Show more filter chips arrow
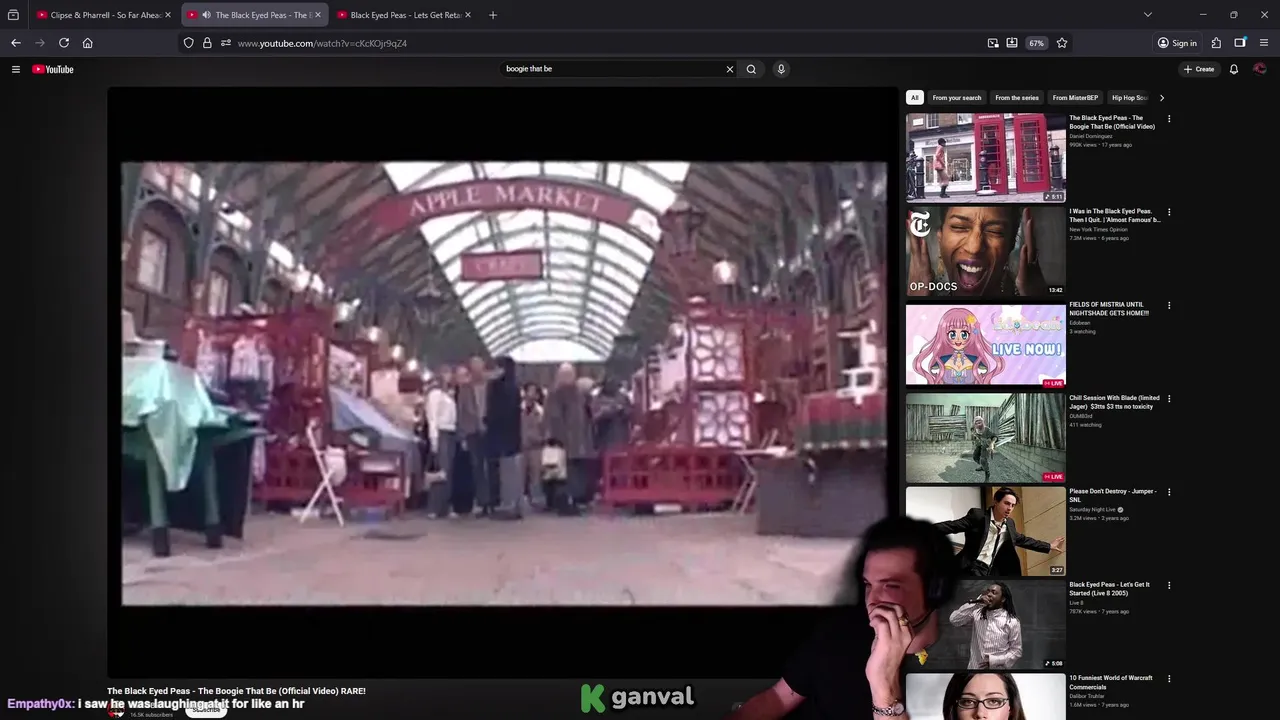Screen dimensions: 1280x720 (1161, 98)
